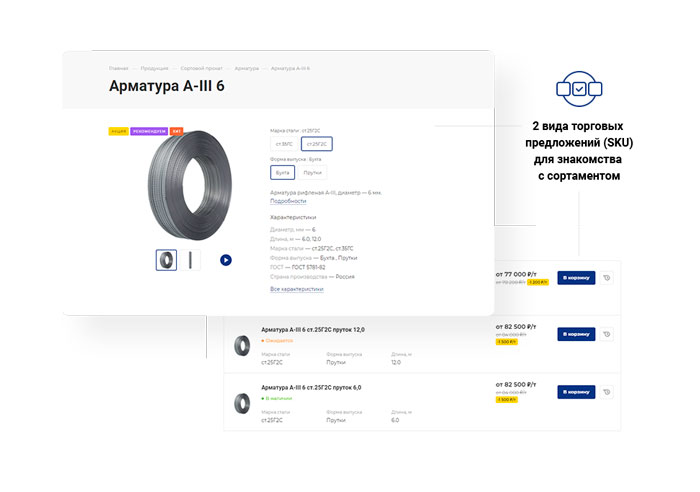Viewport: 700px width, 492px height.
Task: Add the 77 000 ₽/т item to cart
Action: point(576,278)
